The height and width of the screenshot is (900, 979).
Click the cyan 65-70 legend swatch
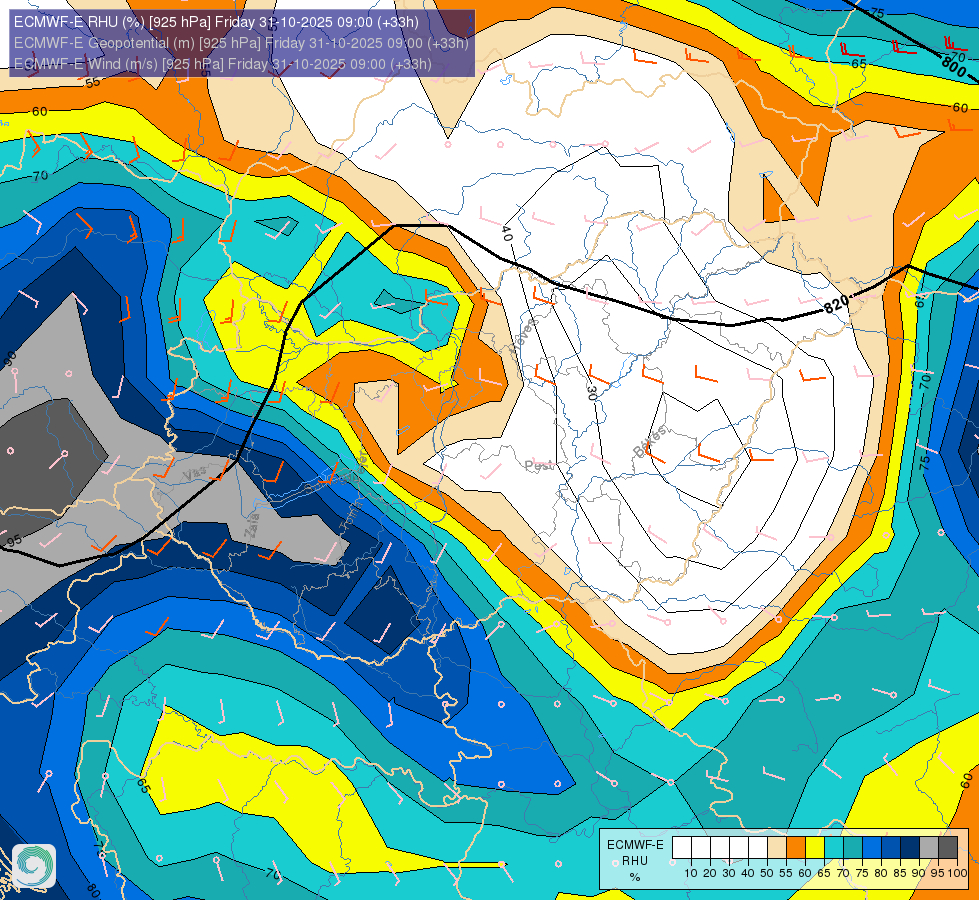pyautogui.click(x=834, y=848)
